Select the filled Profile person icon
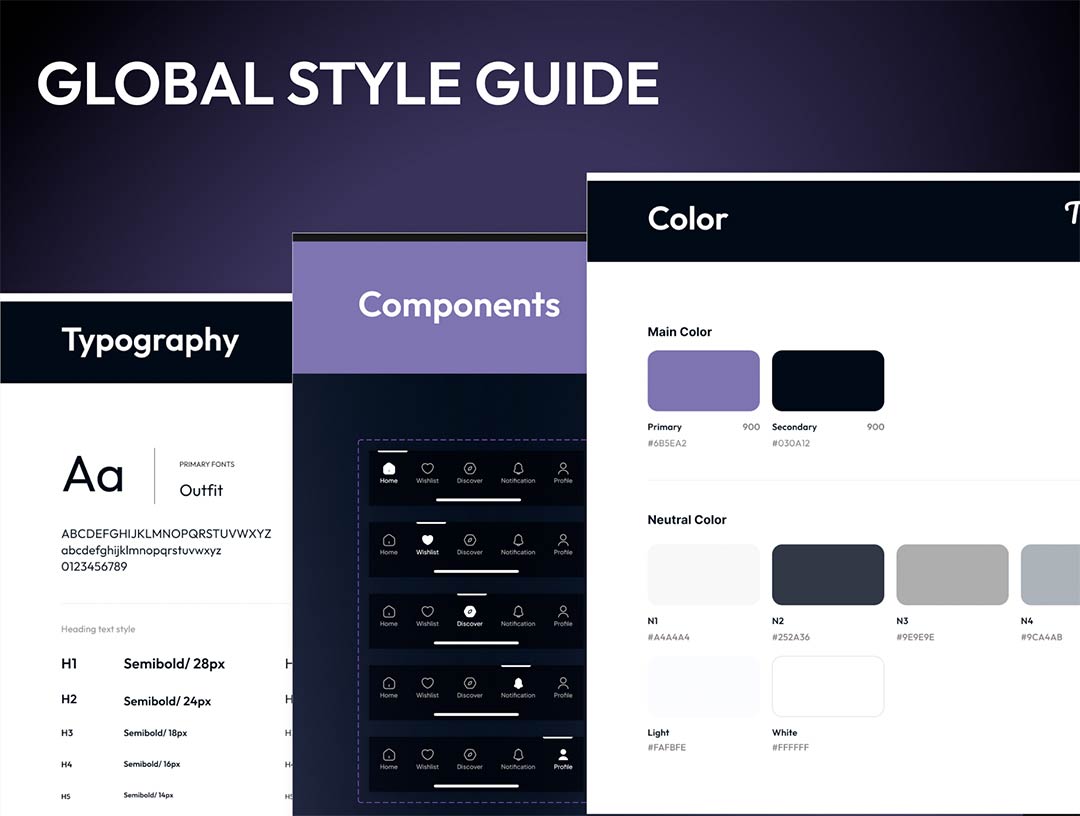This screenshot has height=816, width=1080. [563, 755]
